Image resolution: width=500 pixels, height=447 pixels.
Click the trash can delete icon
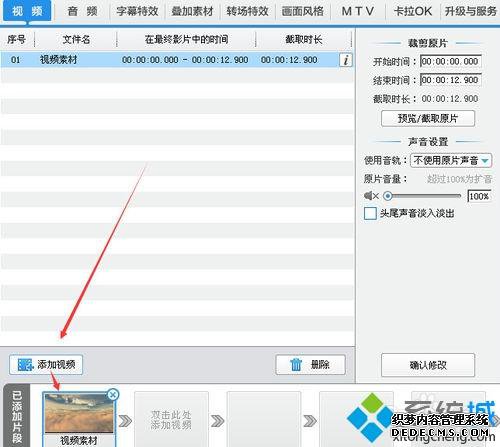click(295, 365)
